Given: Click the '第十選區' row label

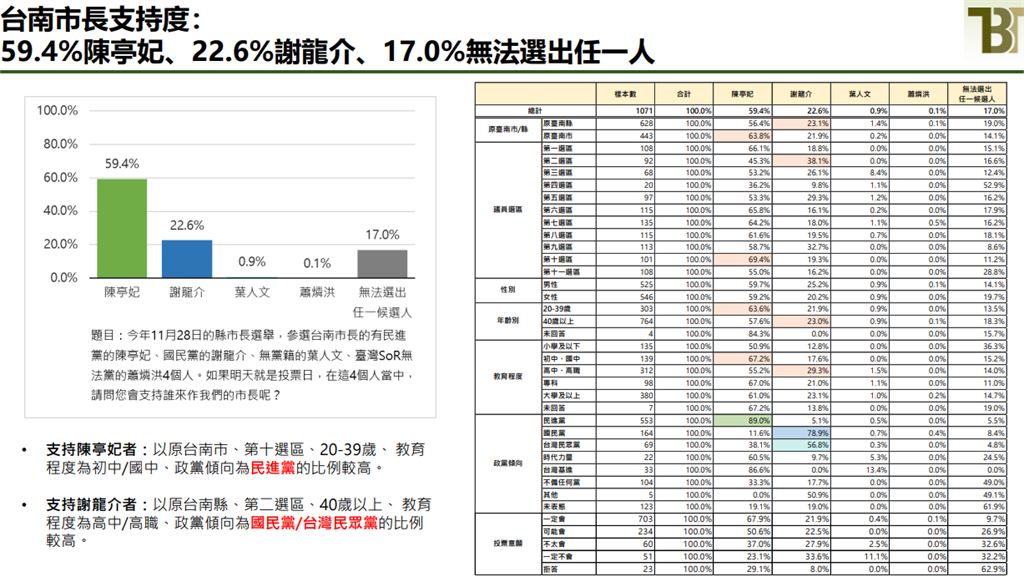Looking at the screenshot, I should 558,260.
